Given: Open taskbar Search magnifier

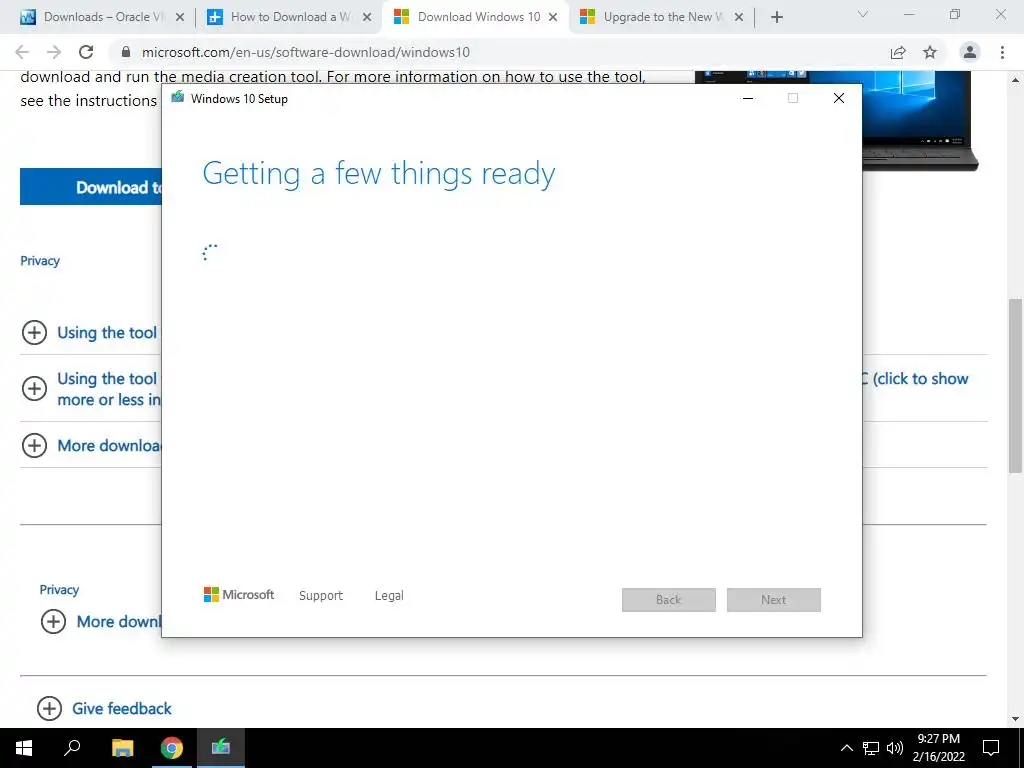Looking at the screenshot, I should (72, 747).
